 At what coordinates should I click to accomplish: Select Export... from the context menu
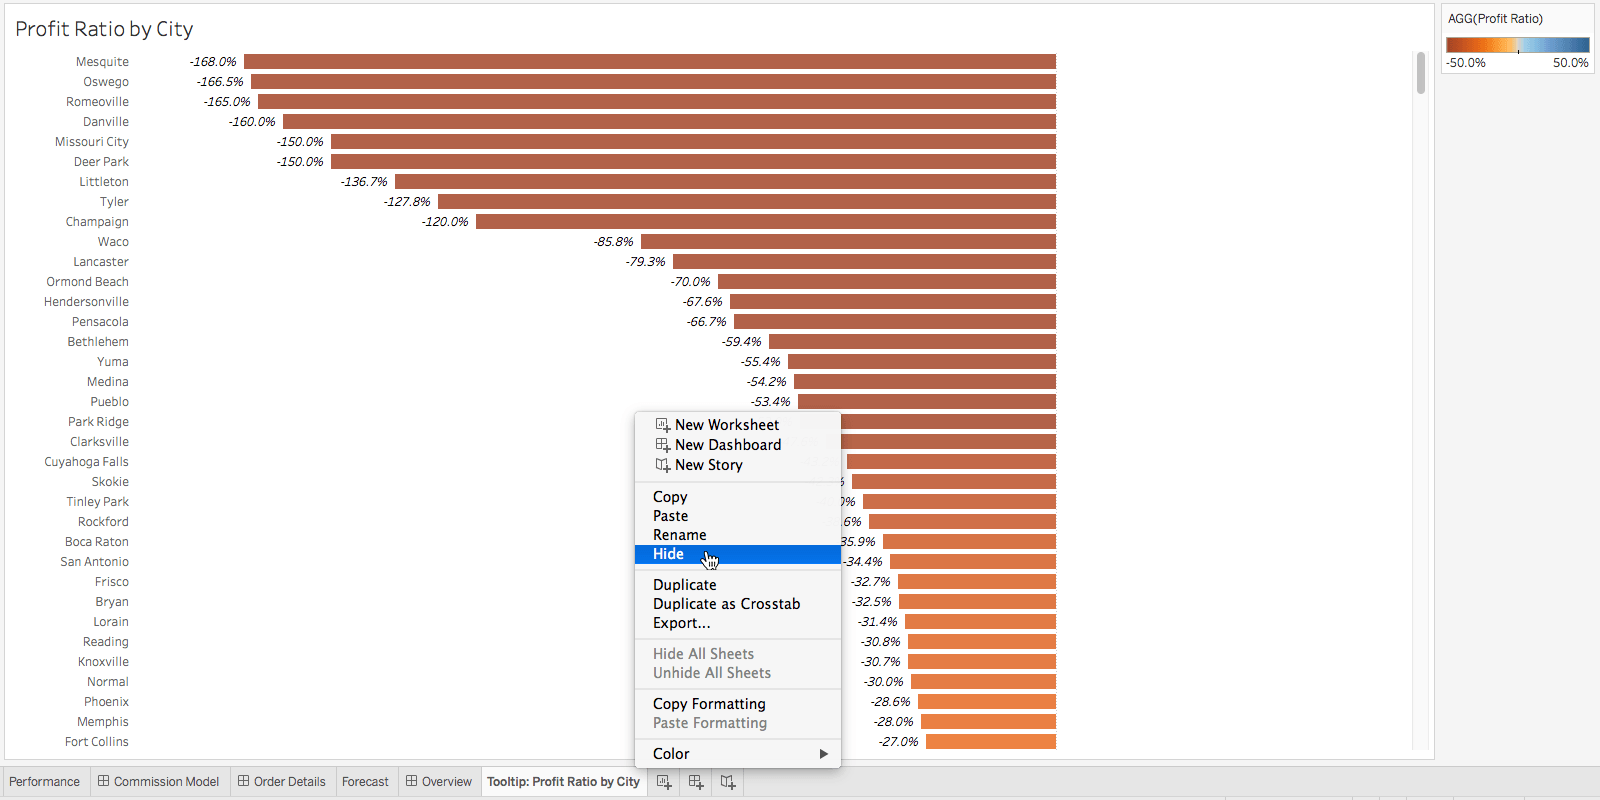681,623
